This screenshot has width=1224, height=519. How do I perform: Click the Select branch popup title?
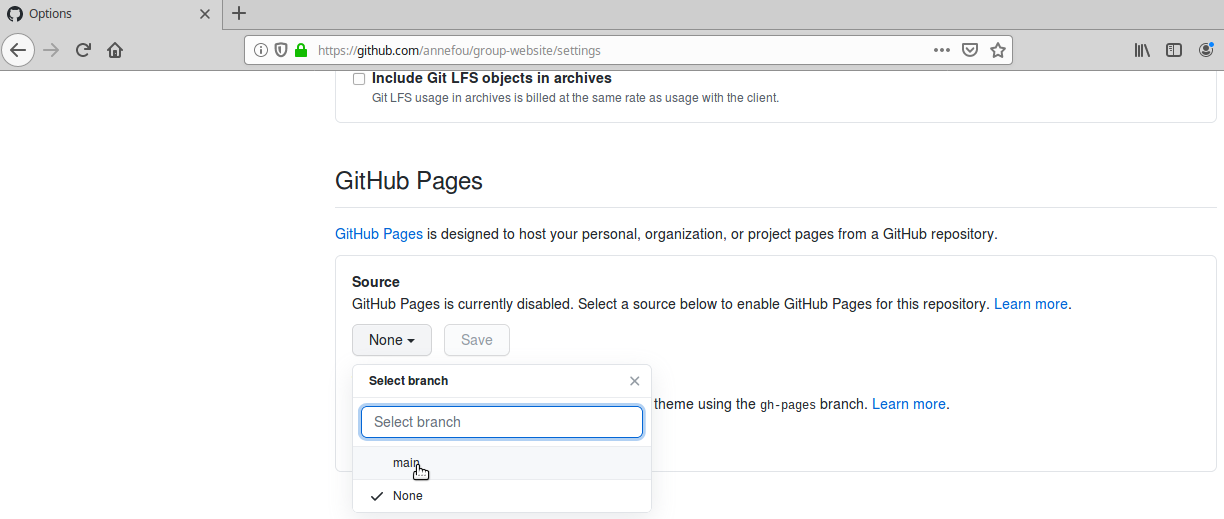[x=409, y=381]
